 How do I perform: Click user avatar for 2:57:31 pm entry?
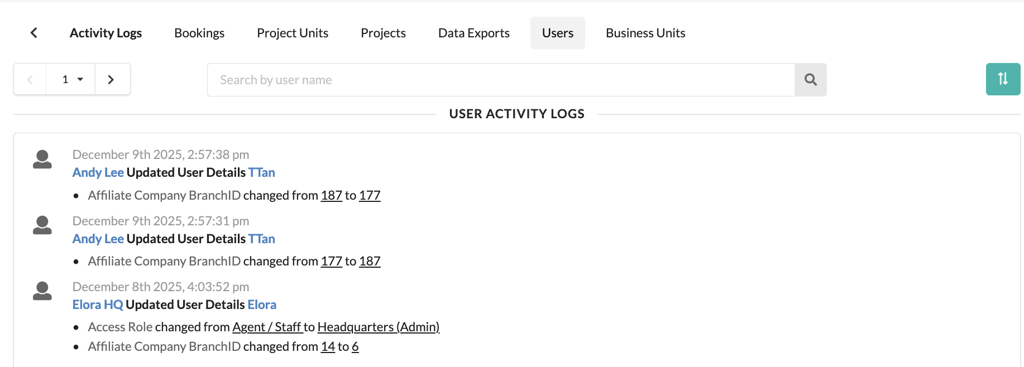42,225
